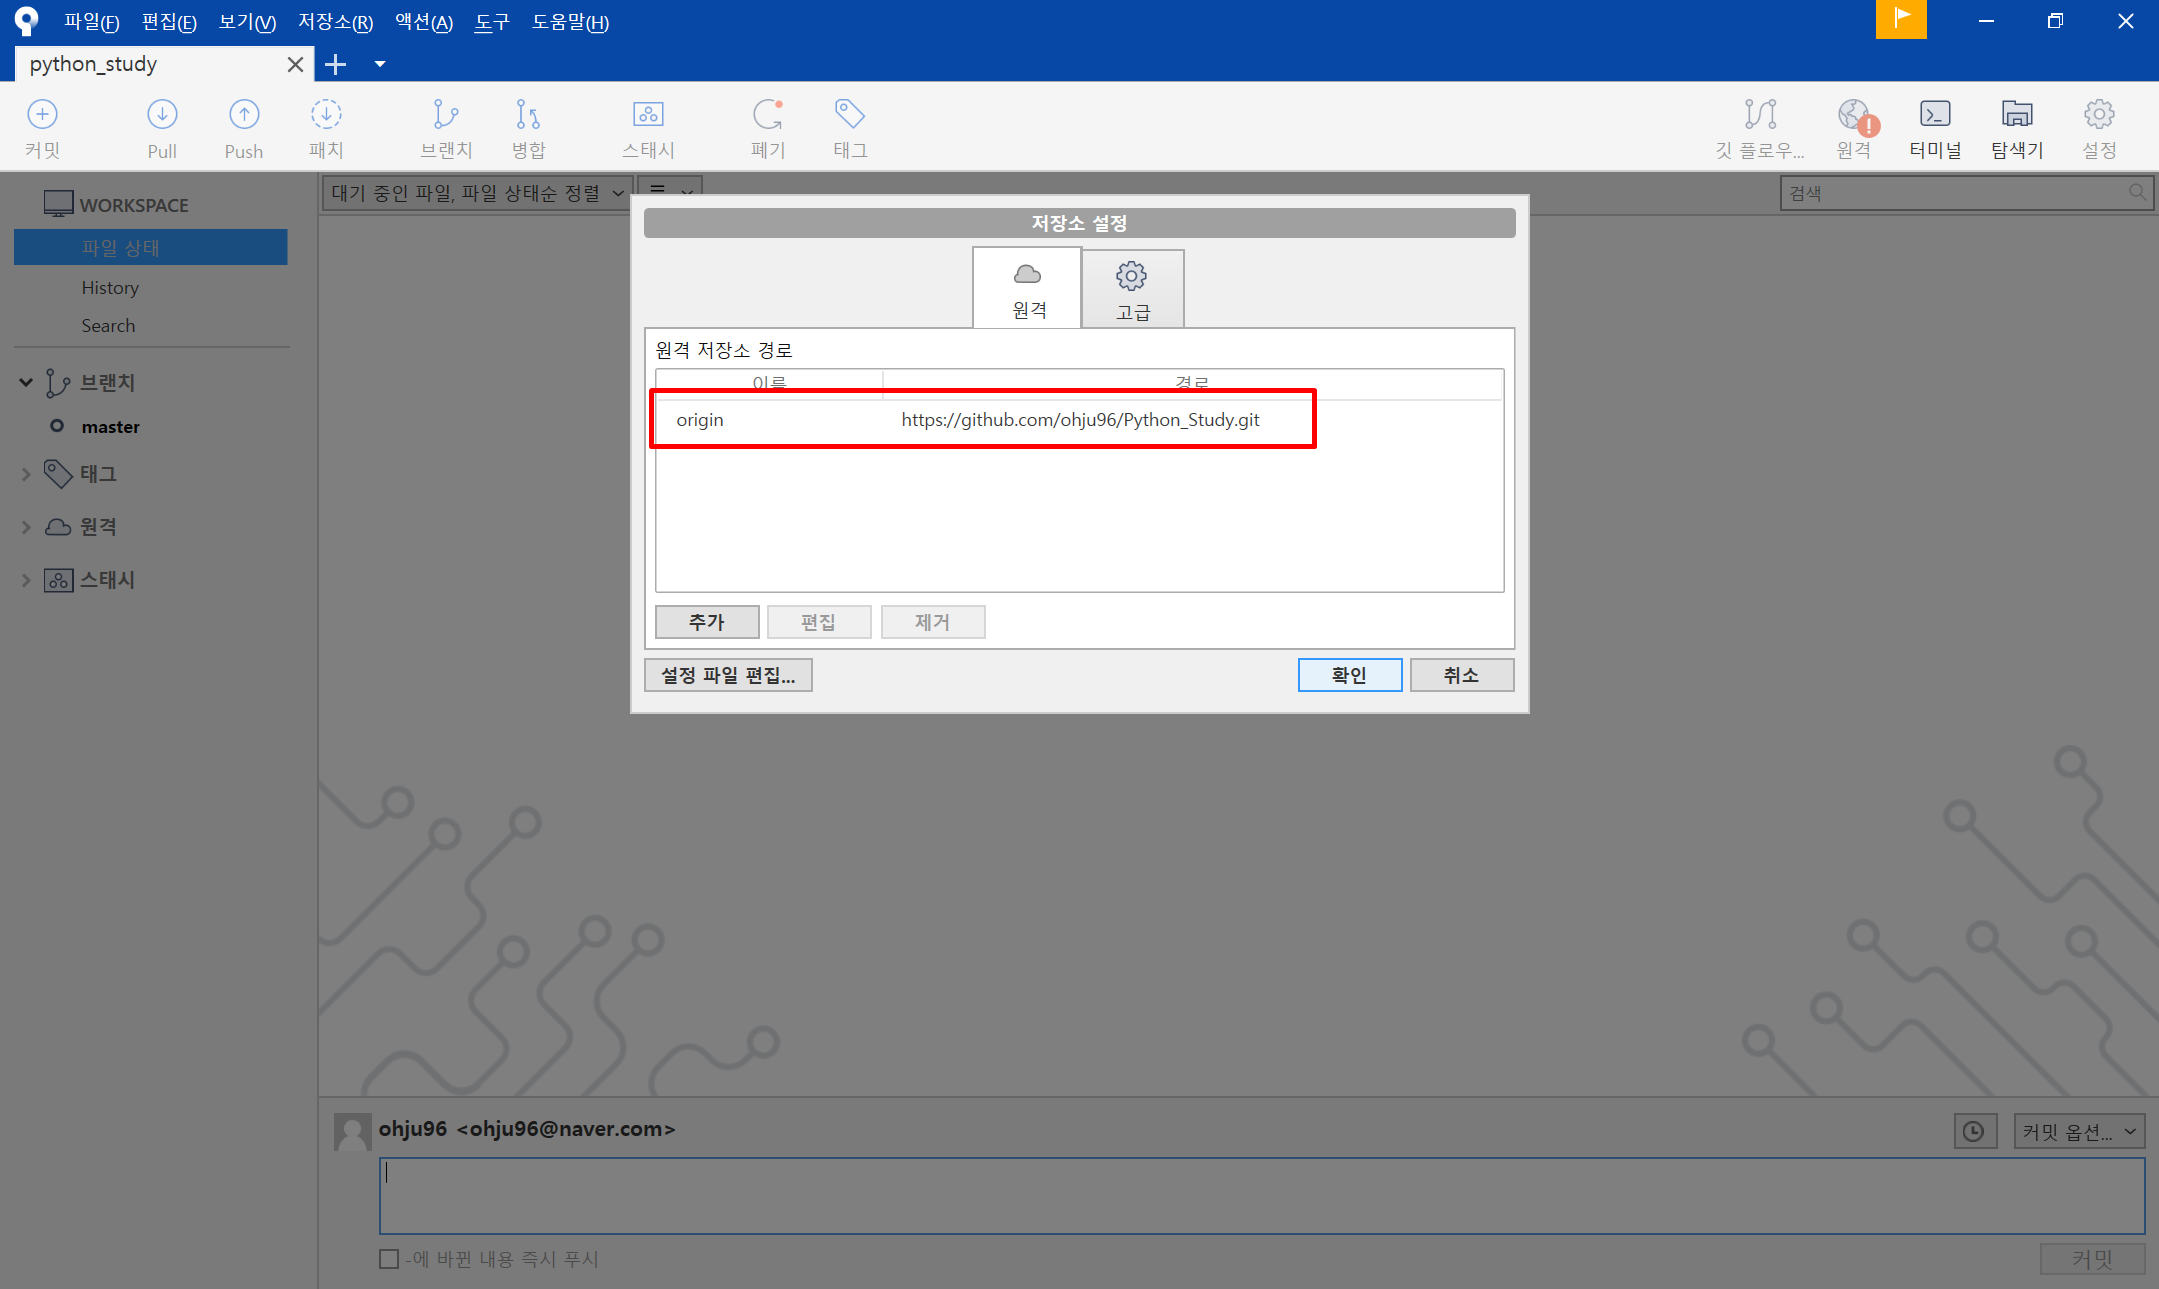Open the 커밋 옵션 dropdown
Screen dimensions: 2159x1289
point(2079,1131)
